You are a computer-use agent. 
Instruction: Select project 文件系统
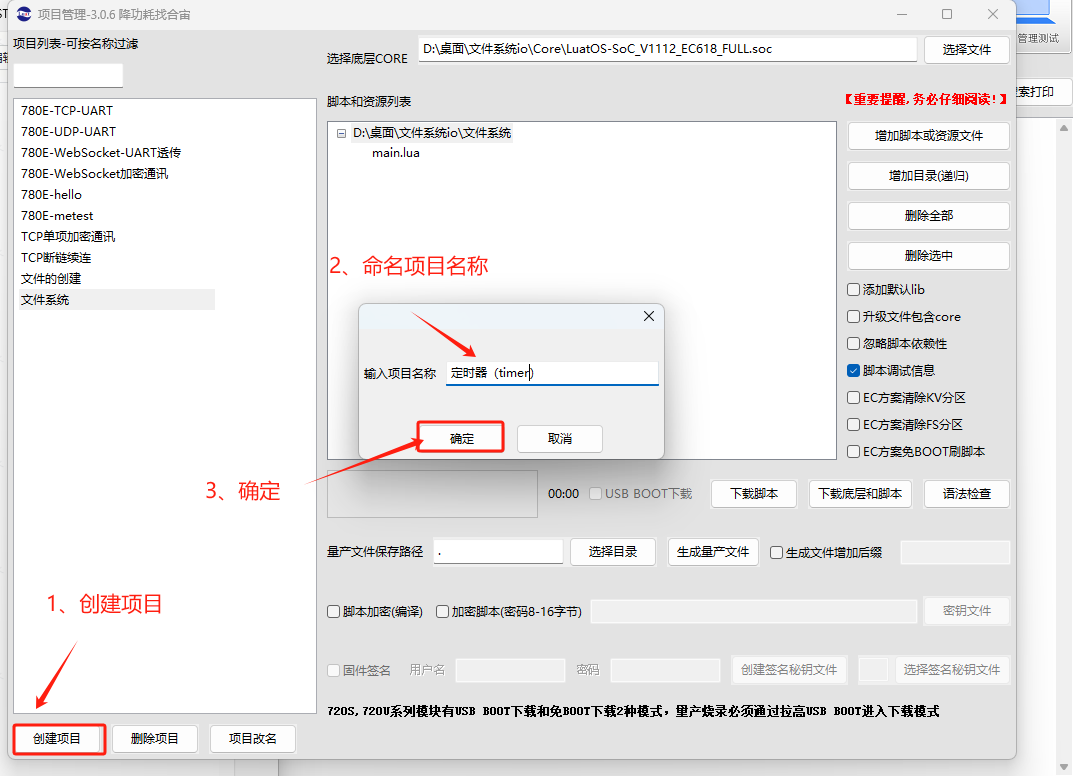point(117,300)
